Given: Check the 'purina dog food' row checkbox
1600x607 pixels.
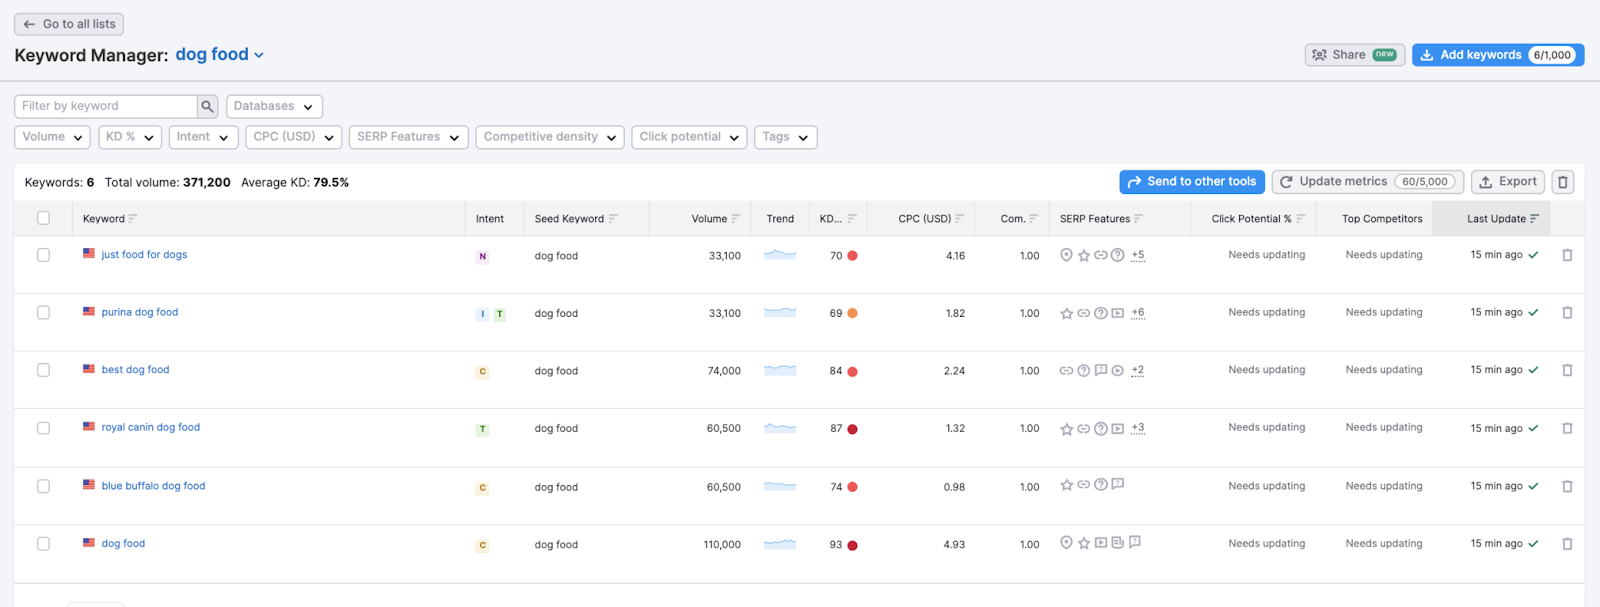Looking at the screenshot, I should [x=43, y=312].
